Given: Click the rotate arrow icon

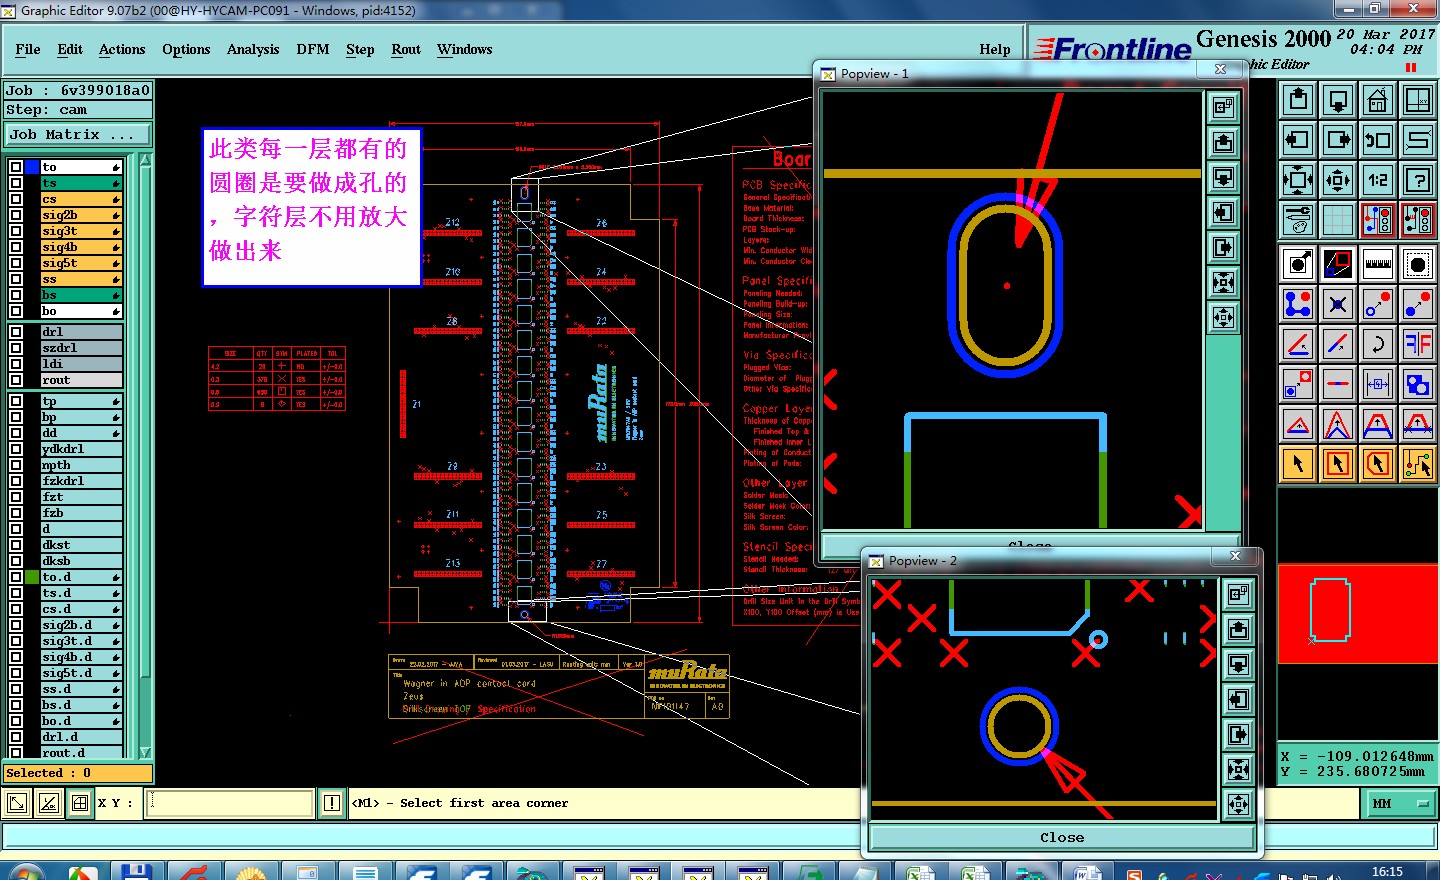Looking at the screenshot, I should (1378, 344).
